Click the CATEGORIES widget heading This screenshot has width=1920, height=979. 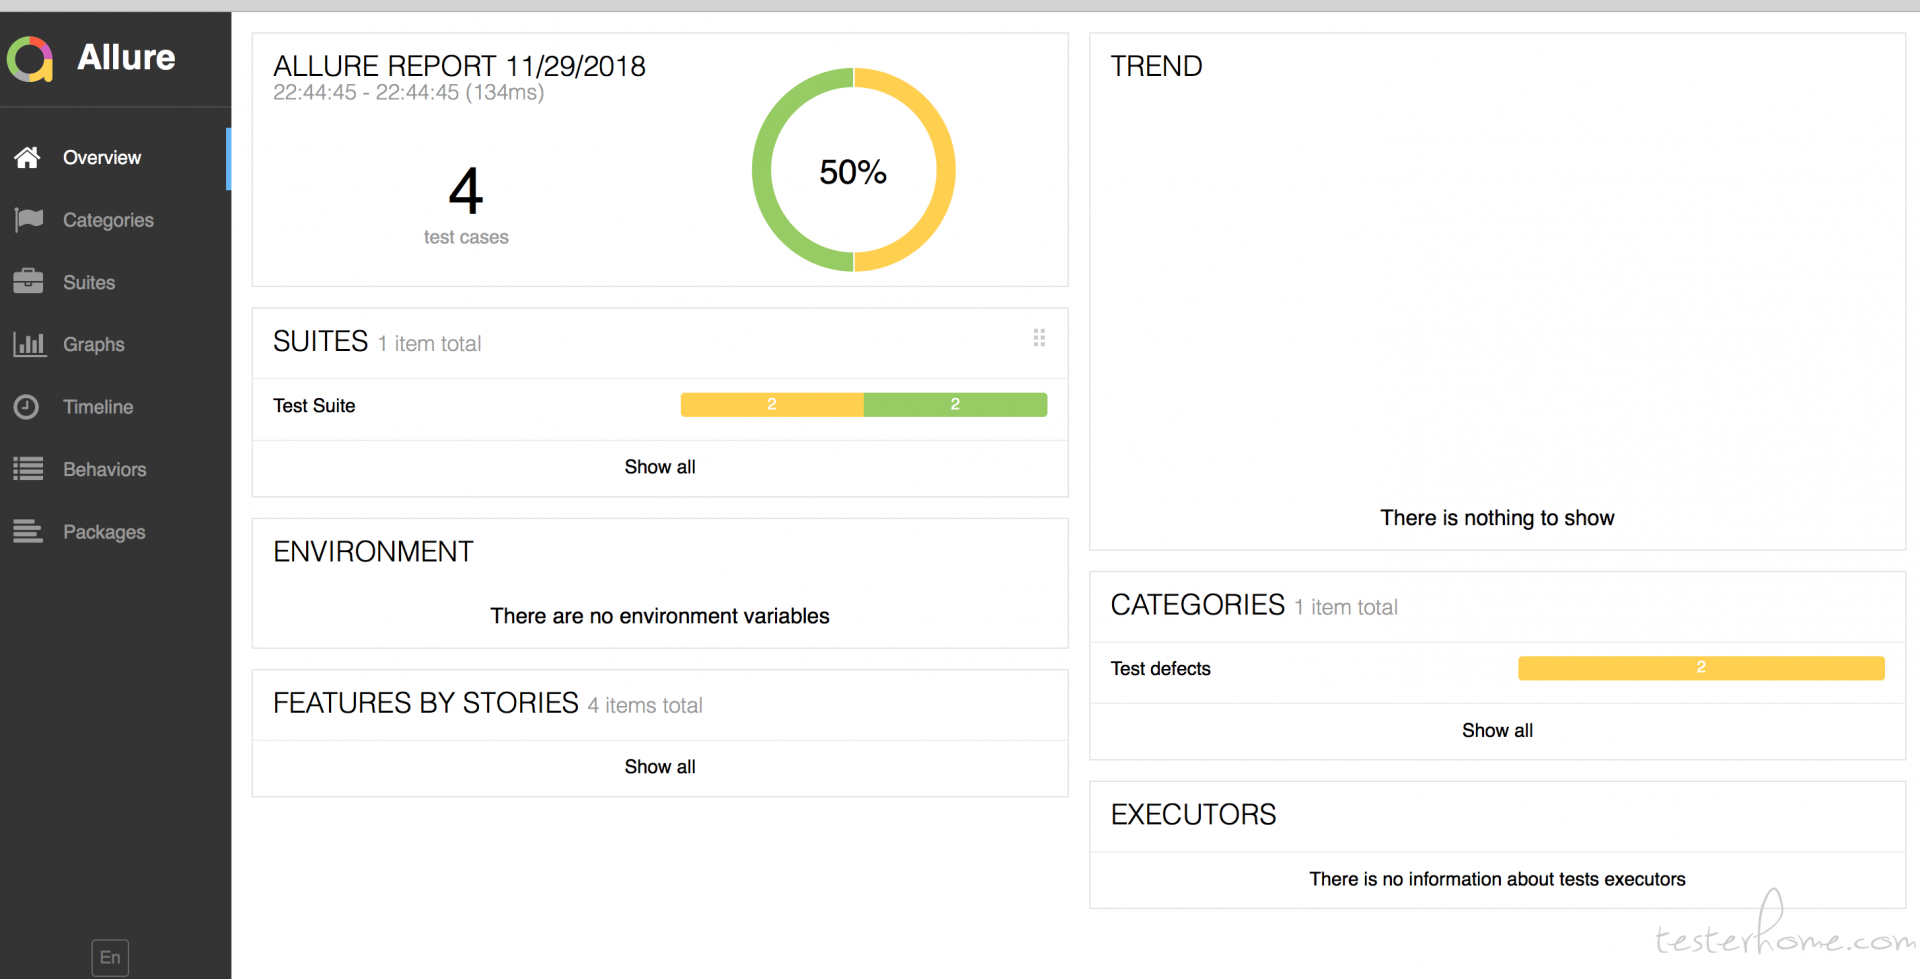pyautogui.click(x=1198, y=605)
